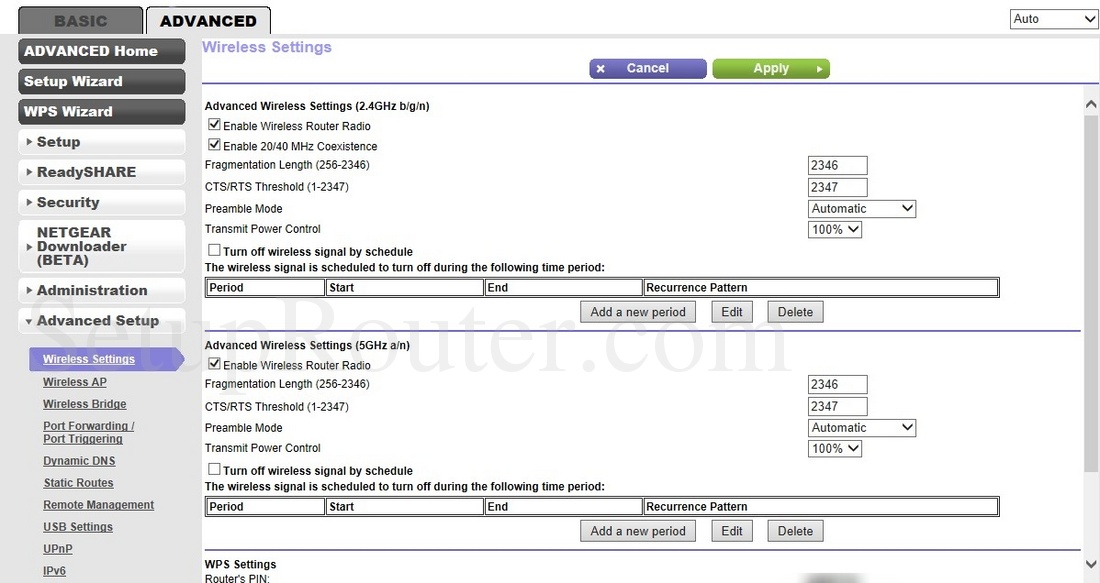Open the Auto language dropdown
1100x583 pixels.
[1054, 19]
